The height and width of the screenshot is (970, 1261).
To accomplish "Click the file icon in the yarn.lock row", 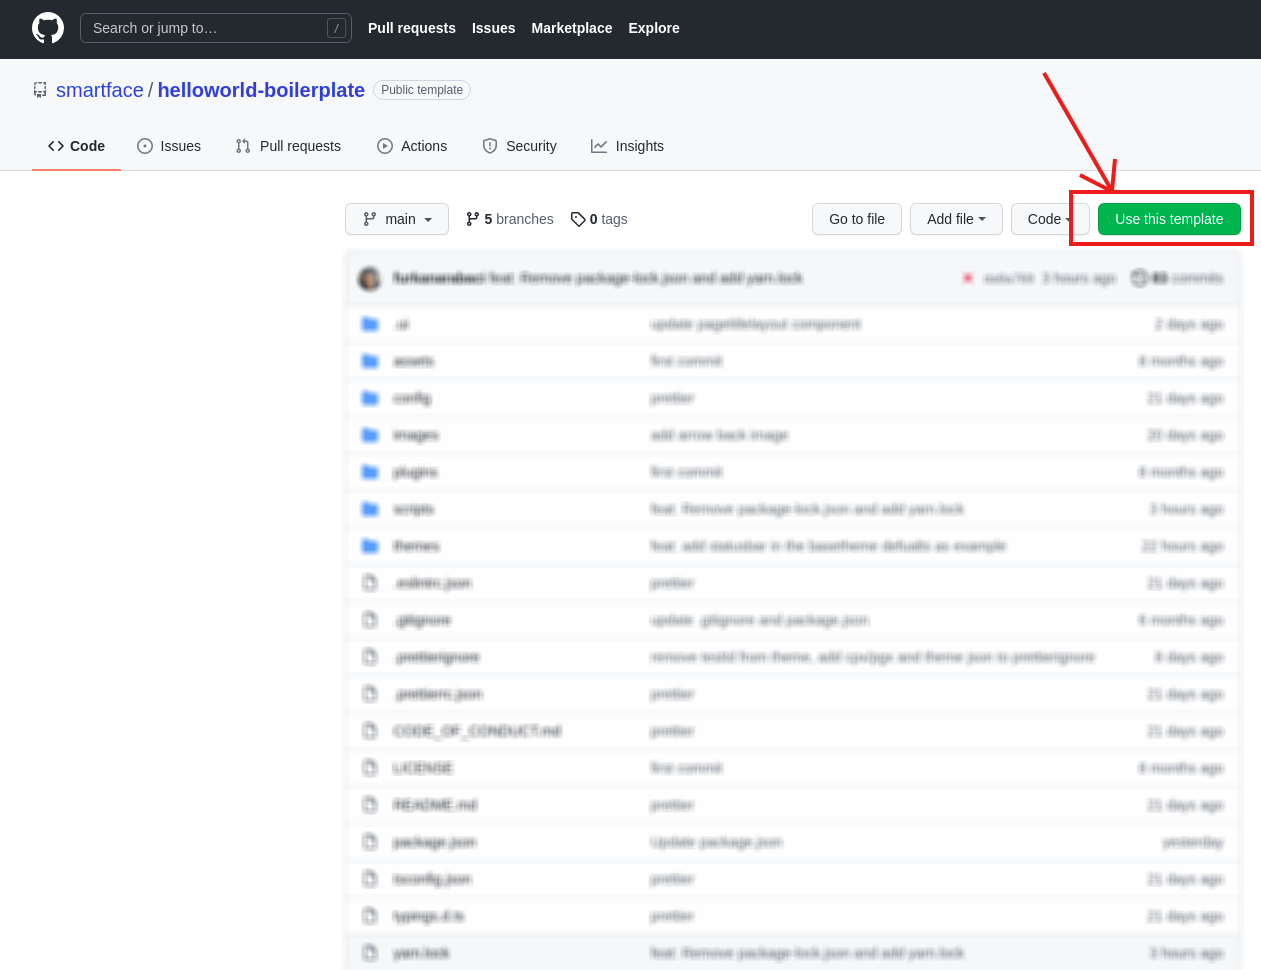I will (370, 953).
